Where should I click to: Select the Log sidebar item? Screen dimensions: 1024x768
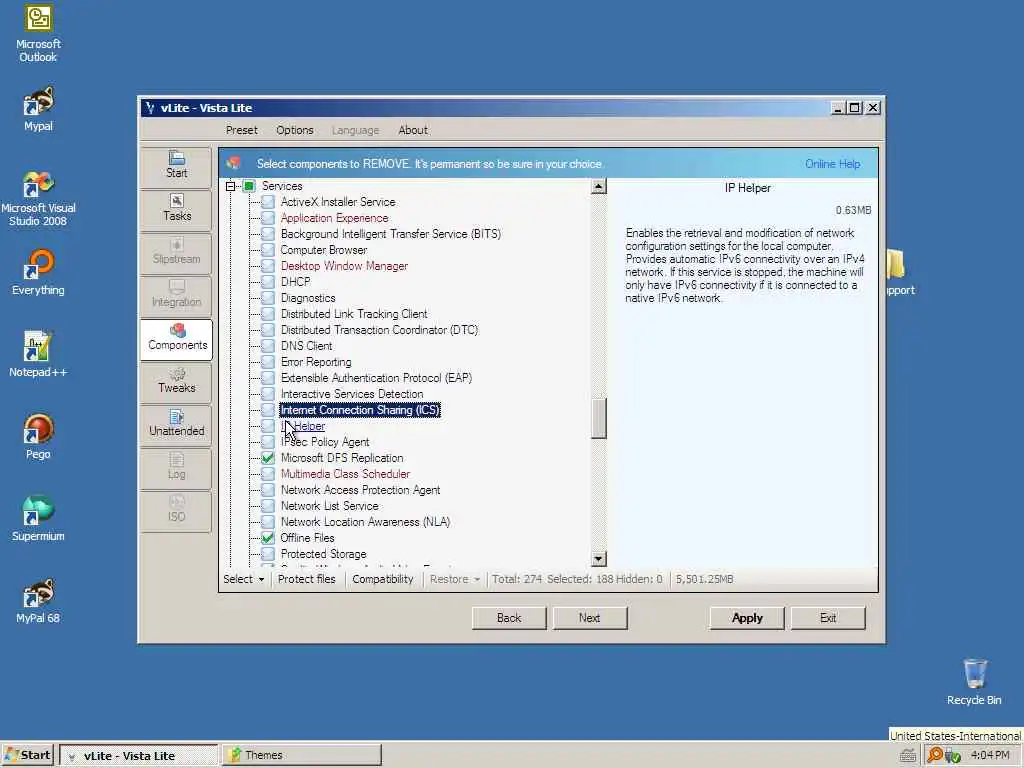[176, 467]
